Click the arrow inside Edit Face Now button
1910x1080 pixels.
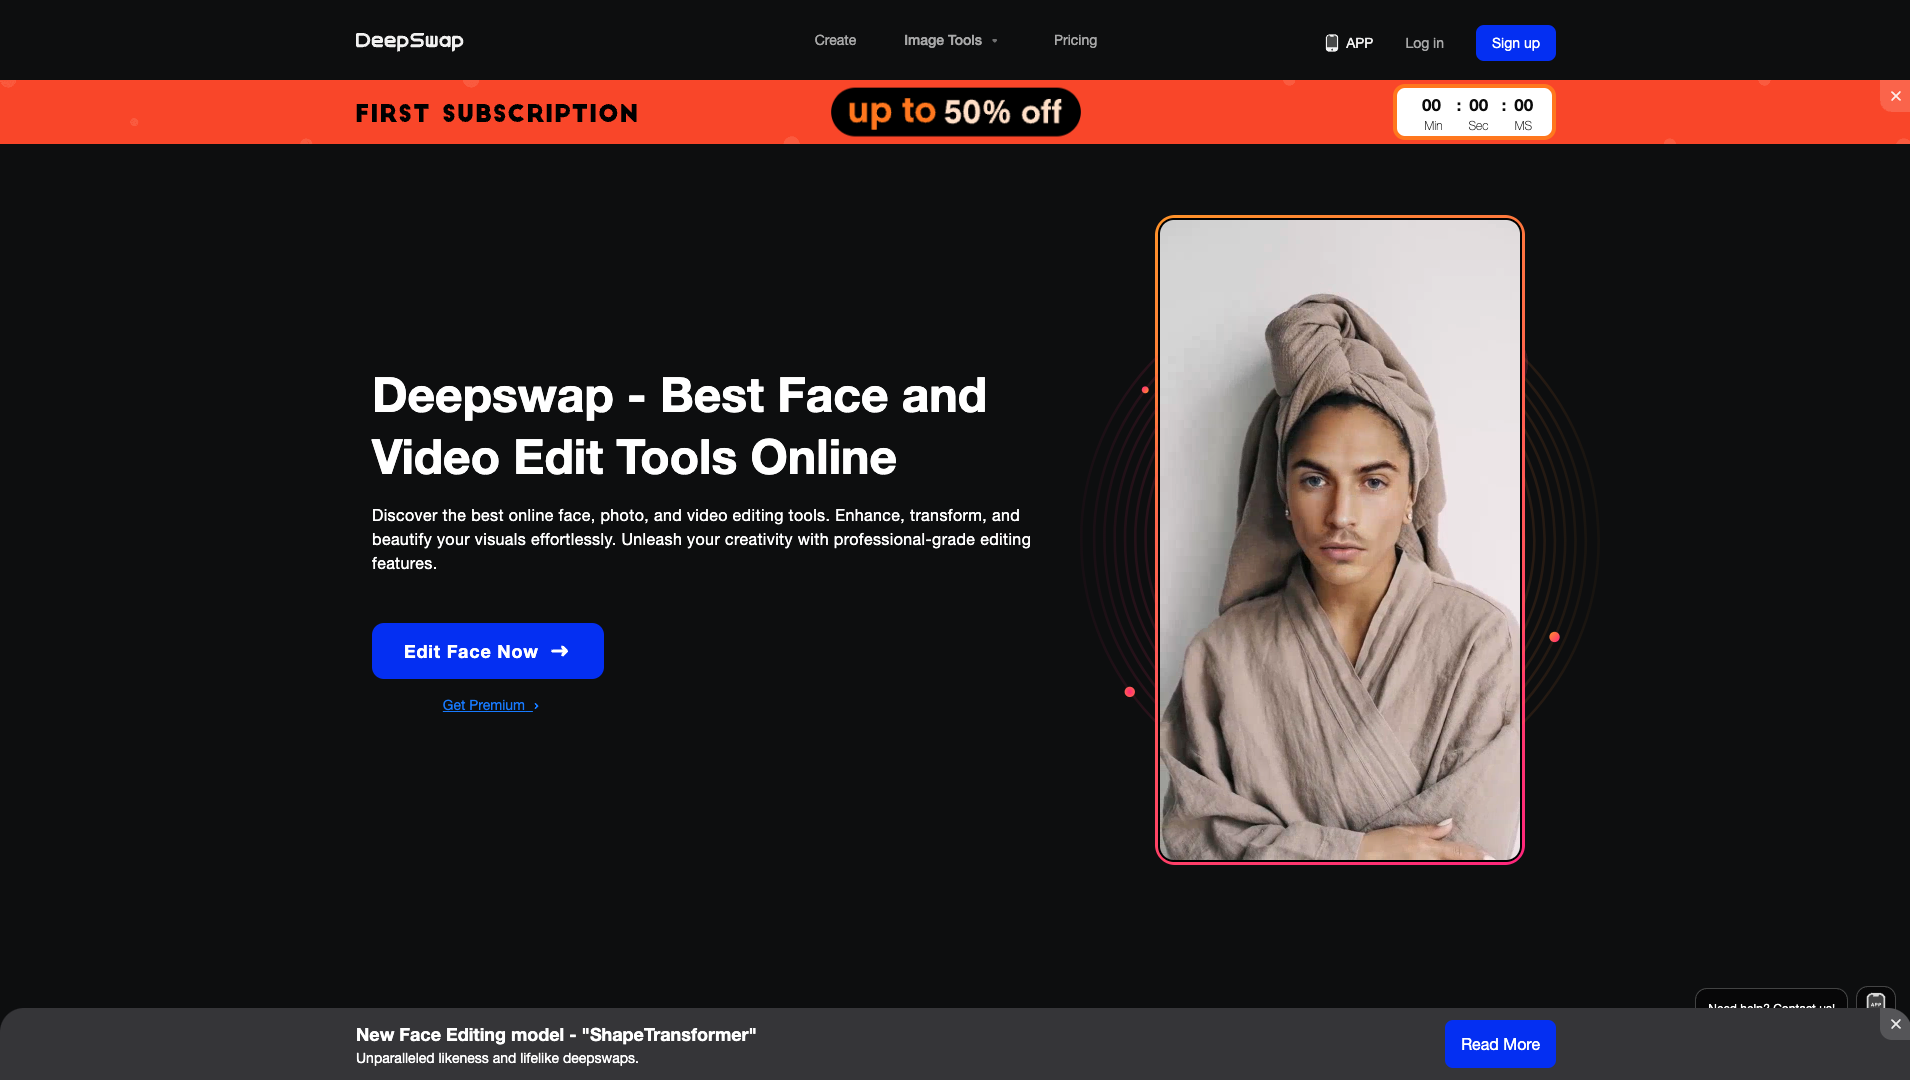click(x=560, y=651)
